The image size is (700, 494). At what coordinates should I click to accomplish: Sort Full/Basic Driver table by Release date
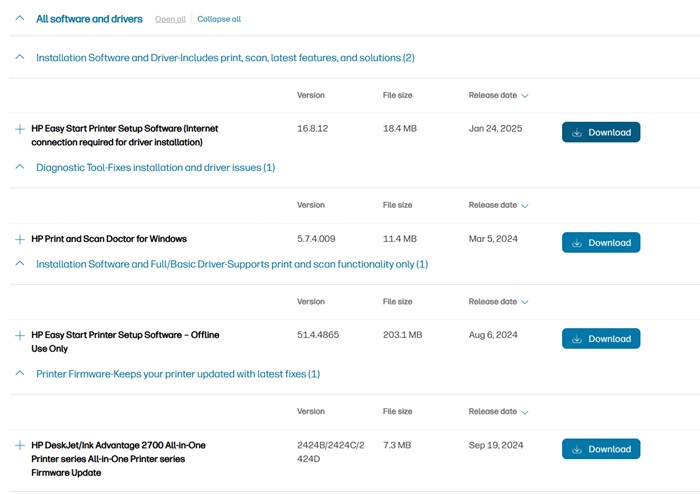click(x=498, y=302)
